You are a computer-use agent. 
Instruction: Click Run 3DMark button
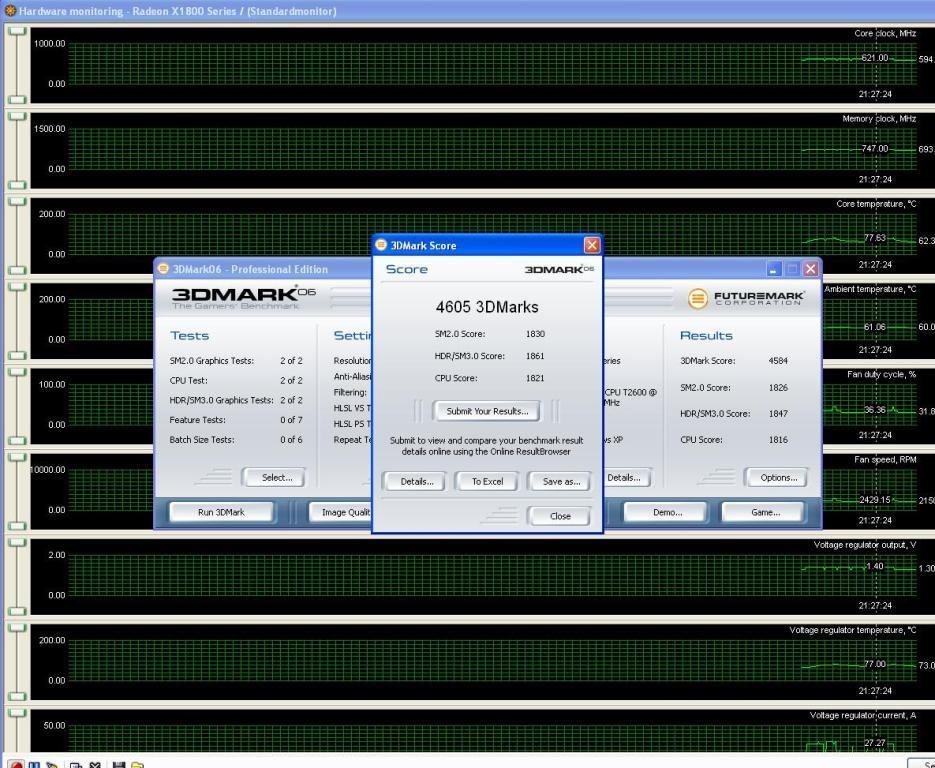click(x=221, y=512)
